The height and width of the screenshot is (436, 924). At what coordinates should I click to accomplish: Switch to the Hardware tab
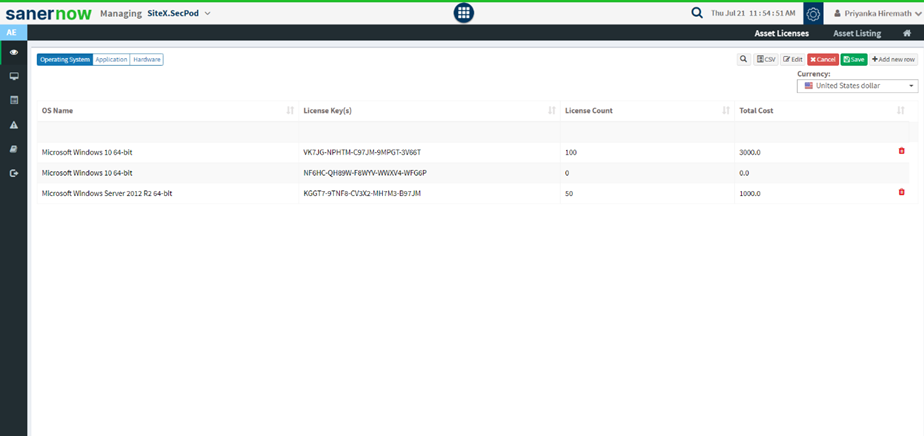147,60
